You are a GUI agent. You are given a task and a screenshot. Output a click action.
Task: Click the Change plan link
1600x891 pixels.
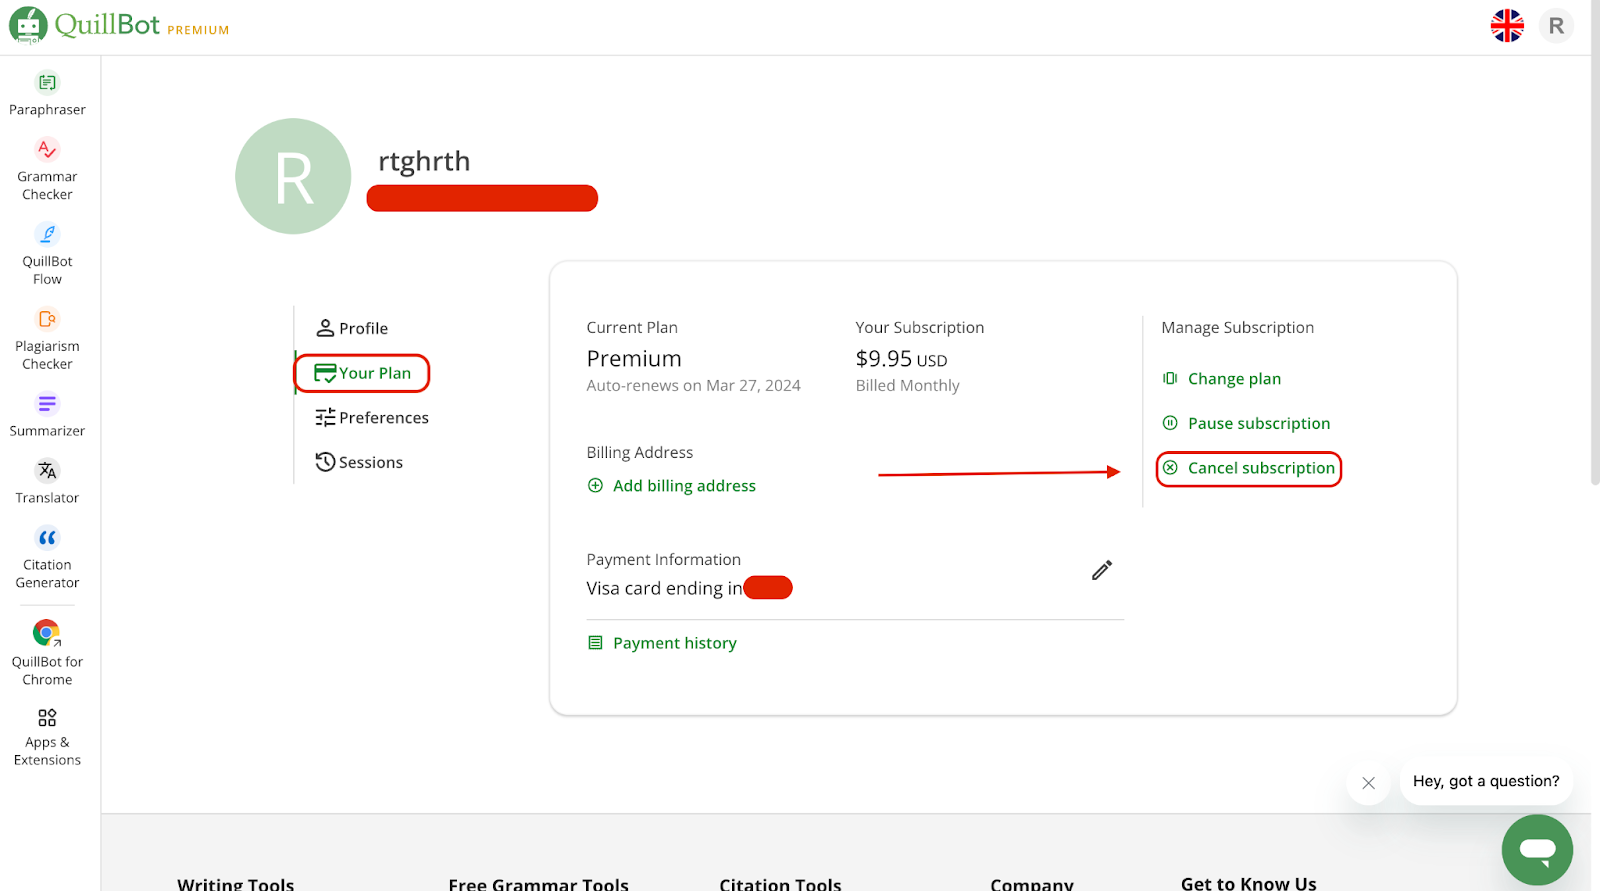tap(1221, 379)
